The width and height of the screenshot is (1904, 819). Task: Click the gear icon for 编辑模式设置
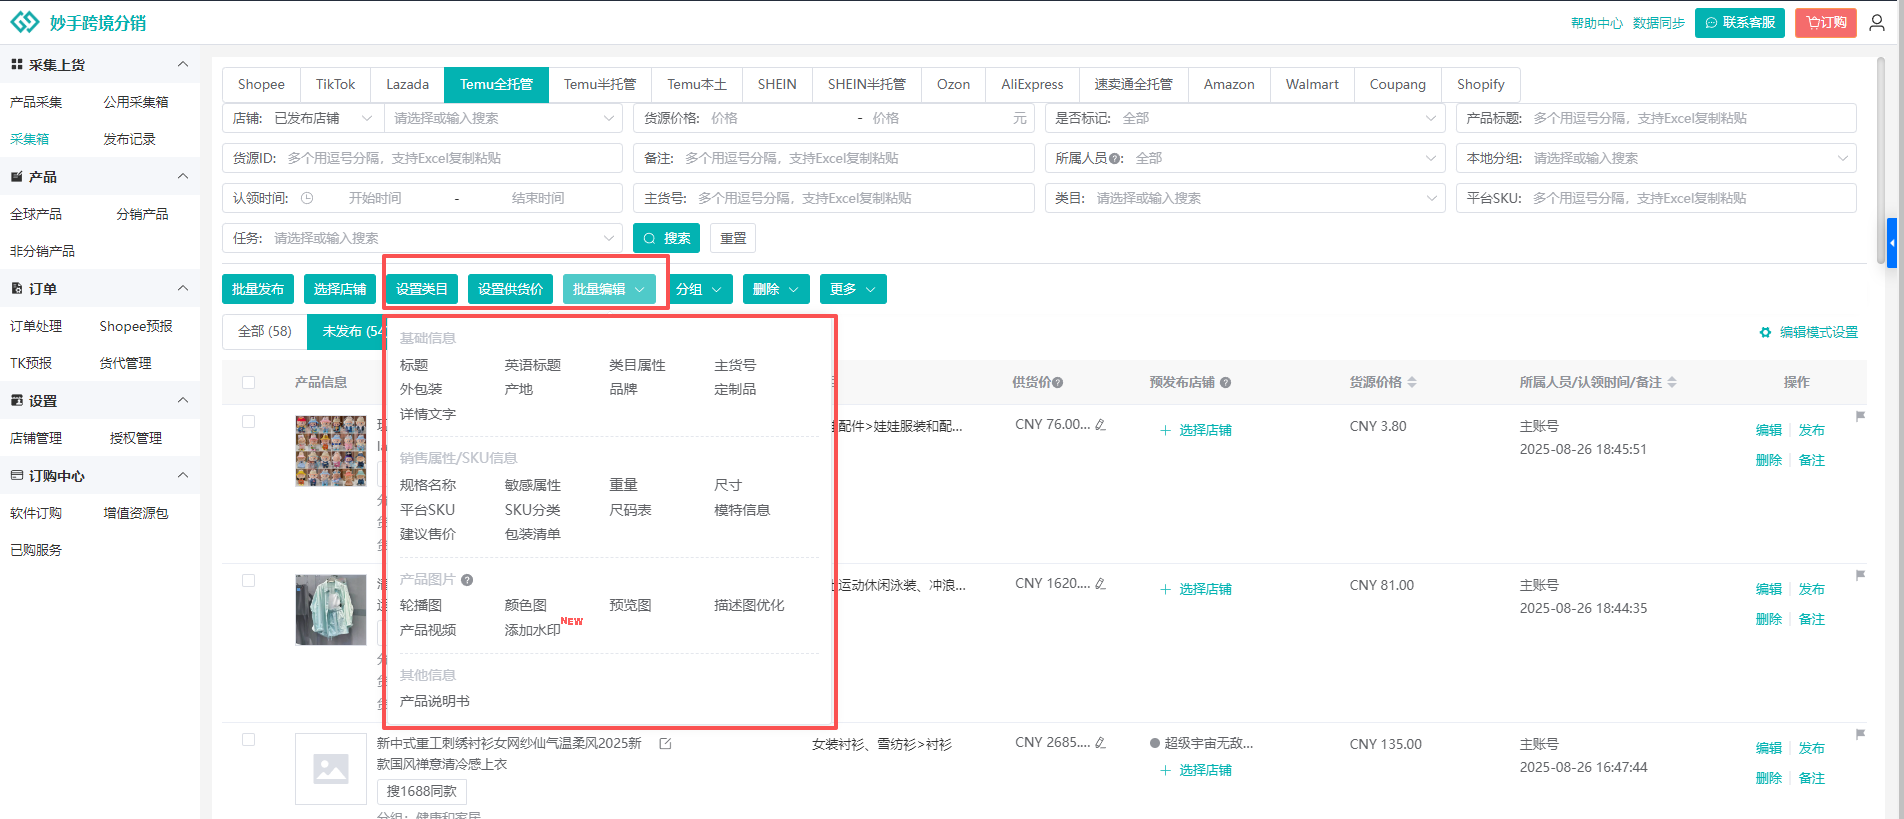pyautogui.click(x=1765, y=332)
